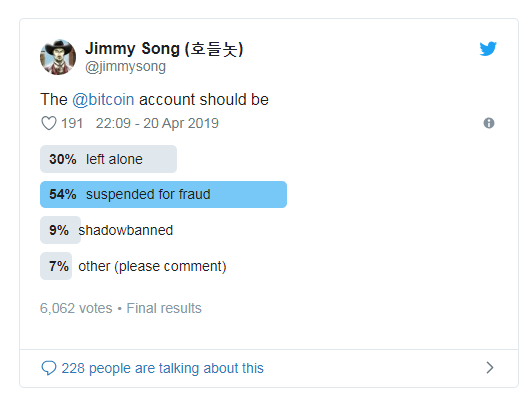The width and height of the screenshot is (529, 404).
Task: Click the 191 likes count
Action: click(x=72, y=123)
